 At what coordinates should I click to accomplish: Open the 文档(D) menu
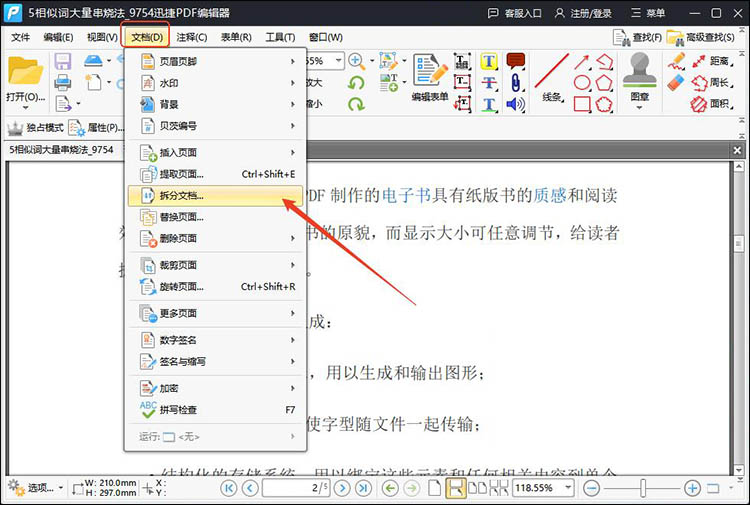click(x=147, y=37)
